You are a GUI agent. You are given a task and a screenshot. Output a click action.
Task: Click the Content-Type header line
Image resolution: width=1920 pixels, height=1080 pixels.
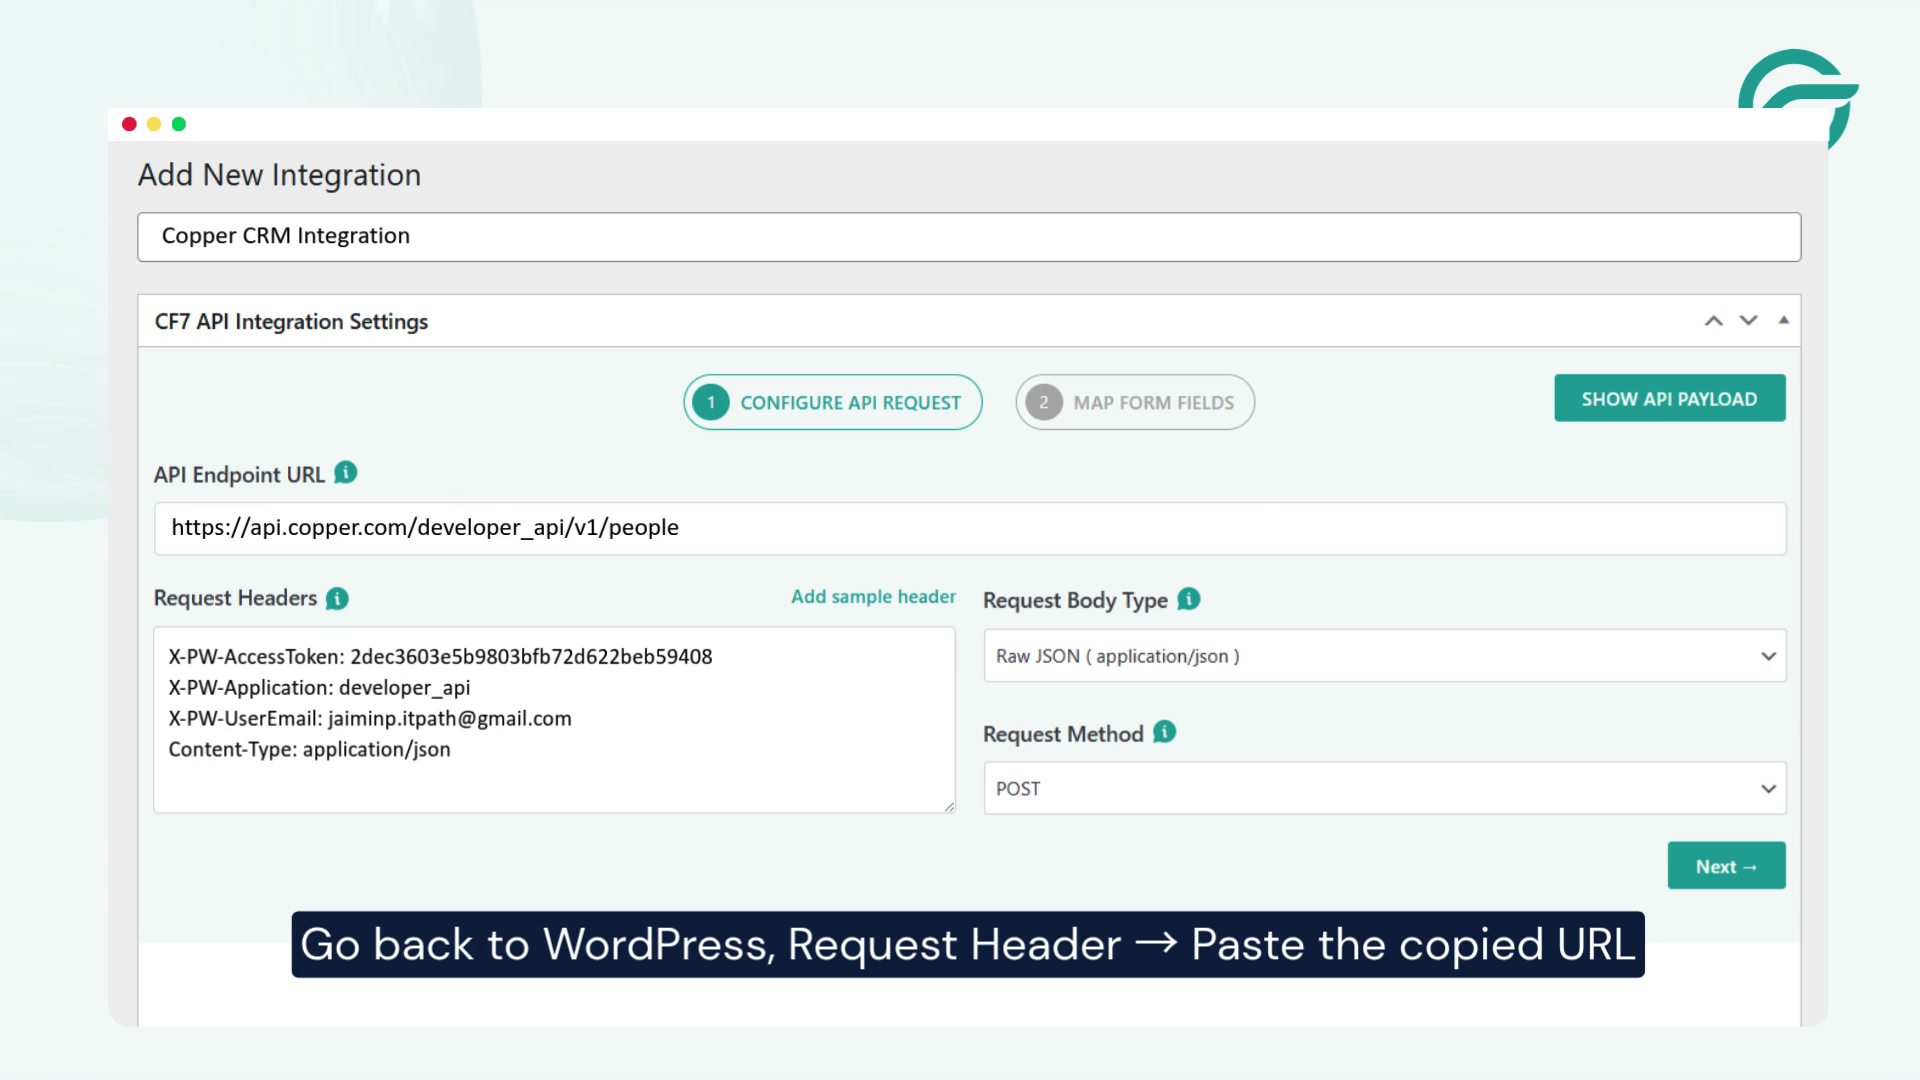[309, 750]
